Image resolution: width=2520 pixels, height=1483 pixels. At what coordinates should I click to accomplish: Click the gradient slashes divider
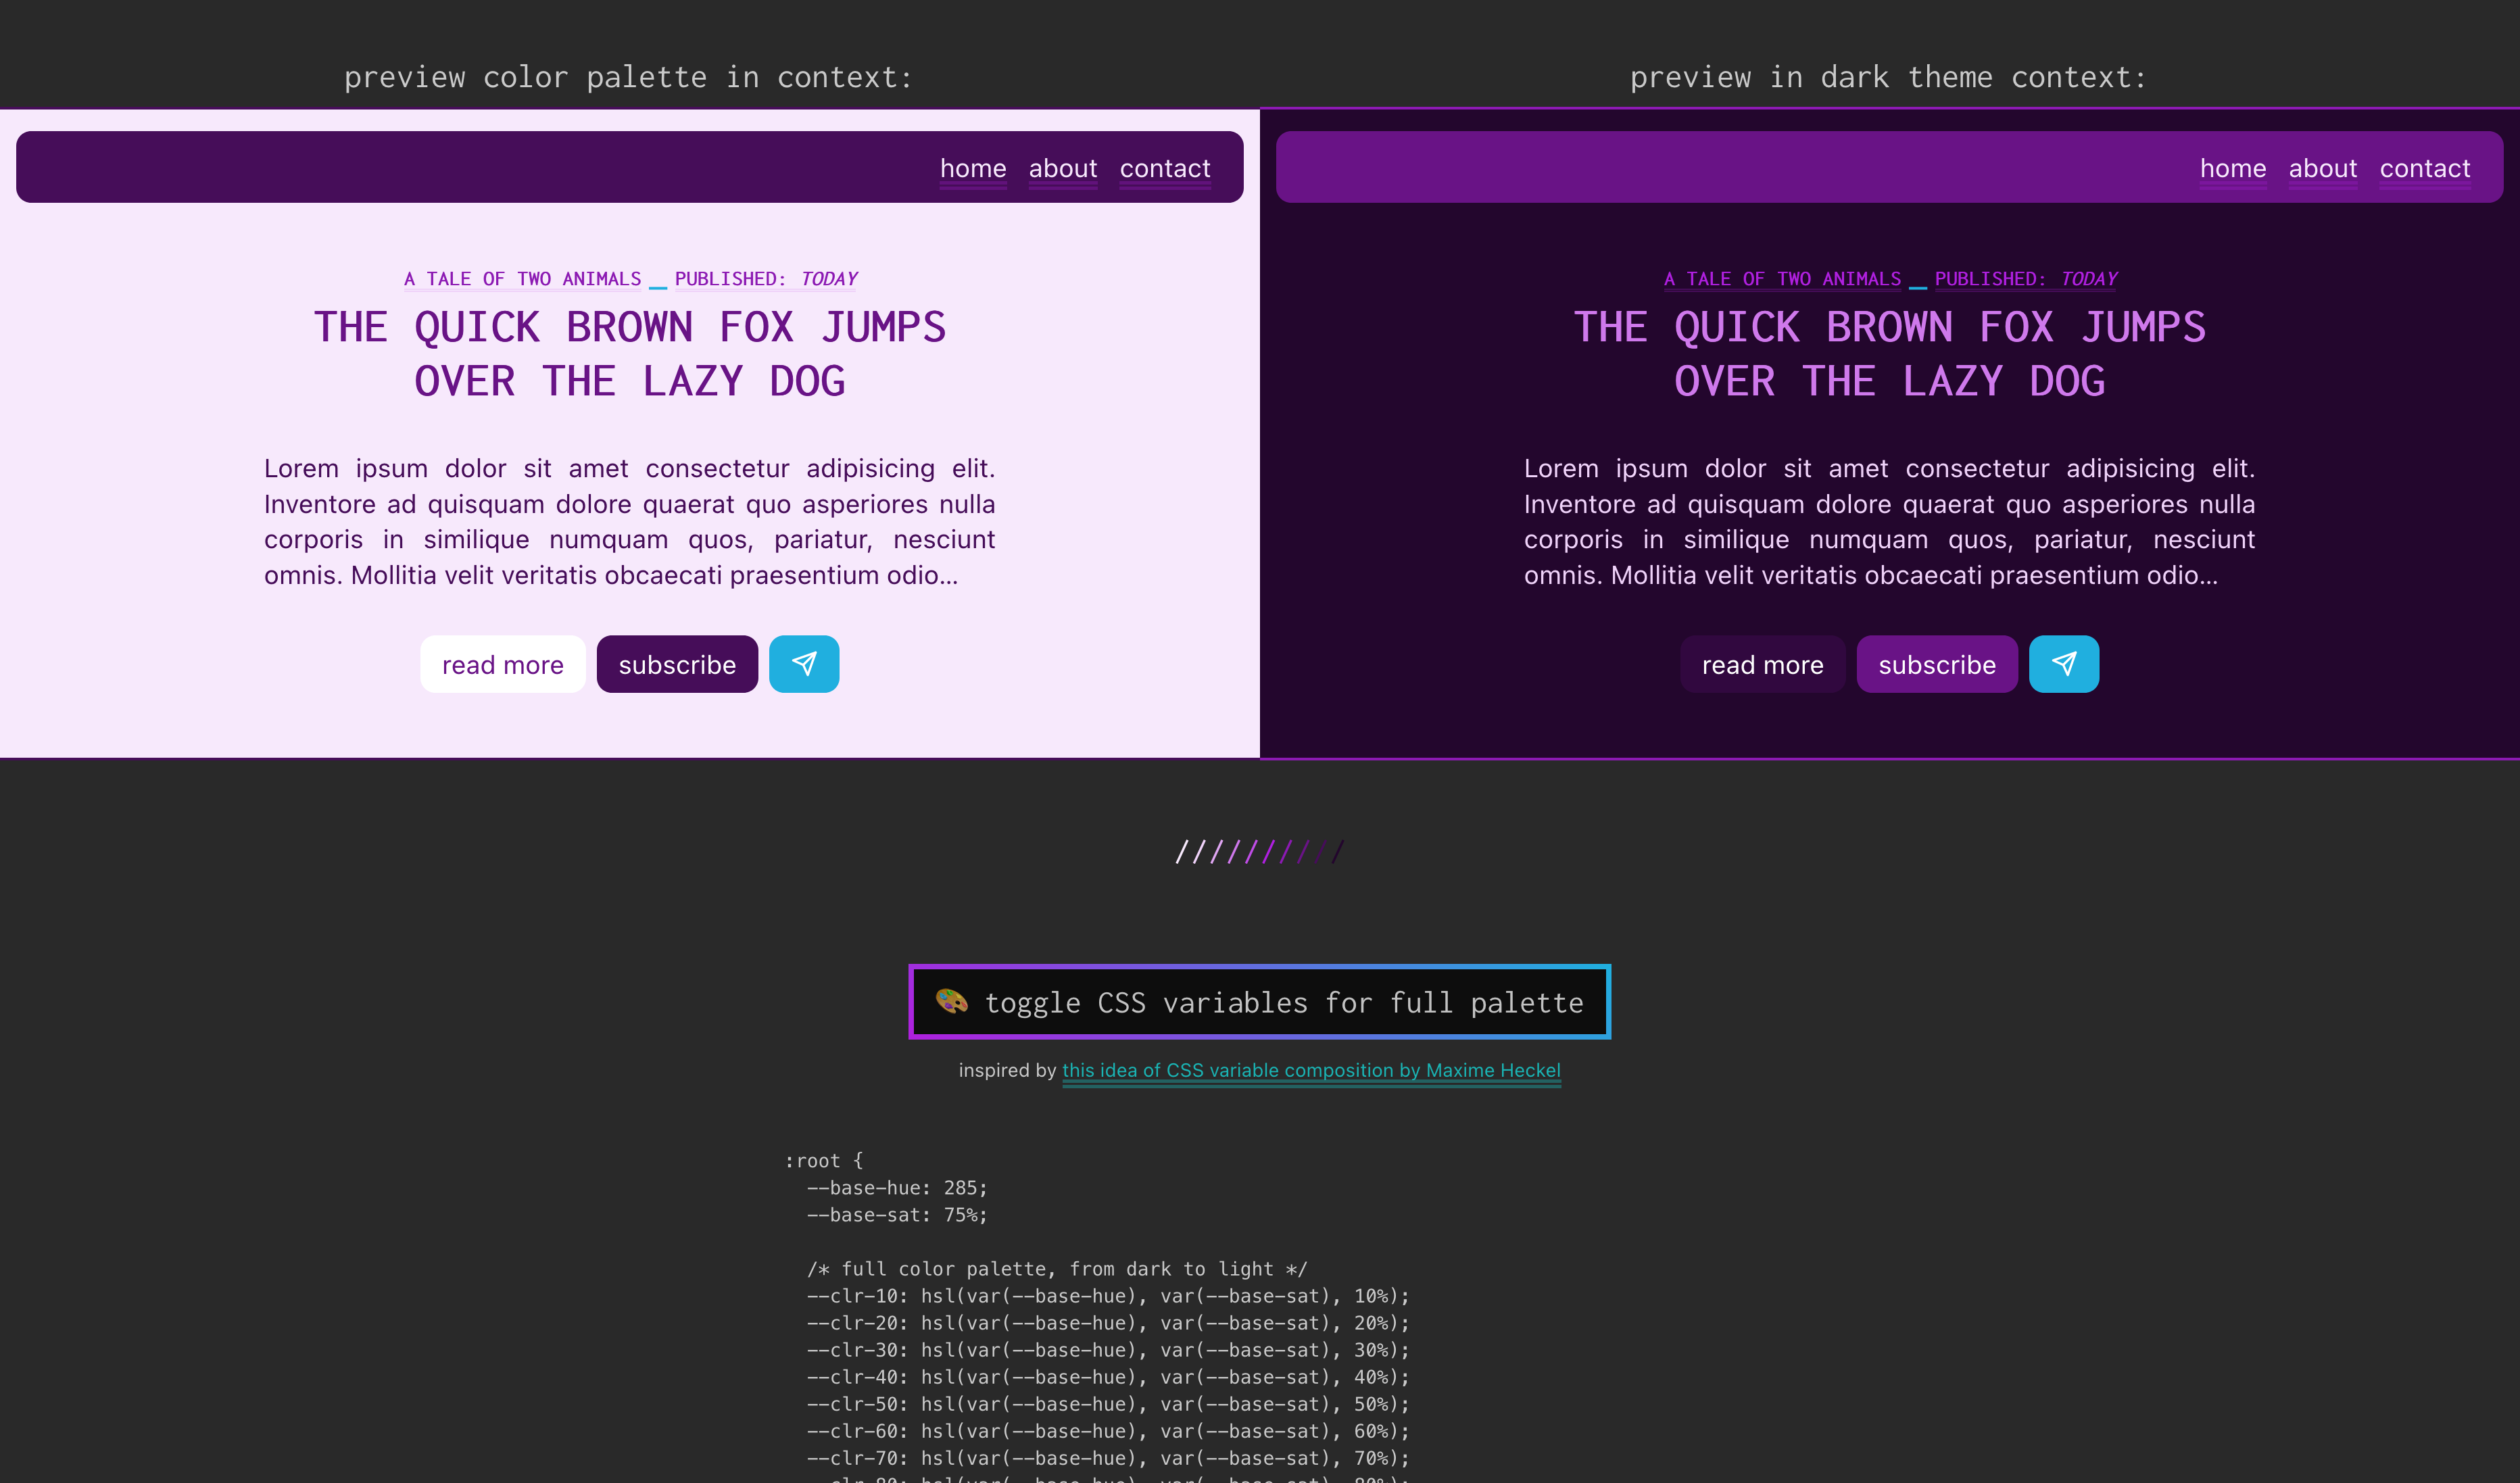1259,852
